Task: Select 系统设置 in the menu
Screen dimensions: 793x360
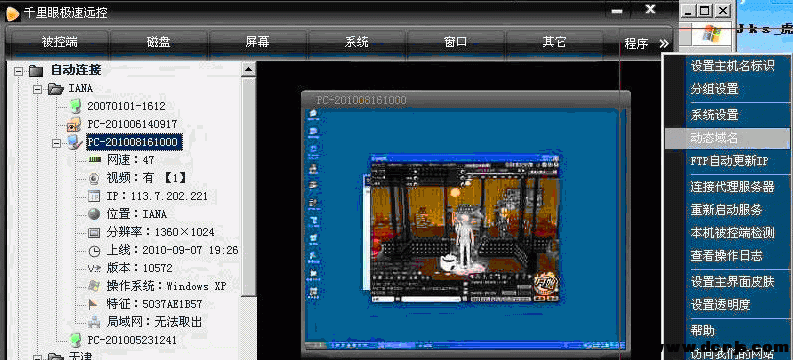Action: coord(715,115)
